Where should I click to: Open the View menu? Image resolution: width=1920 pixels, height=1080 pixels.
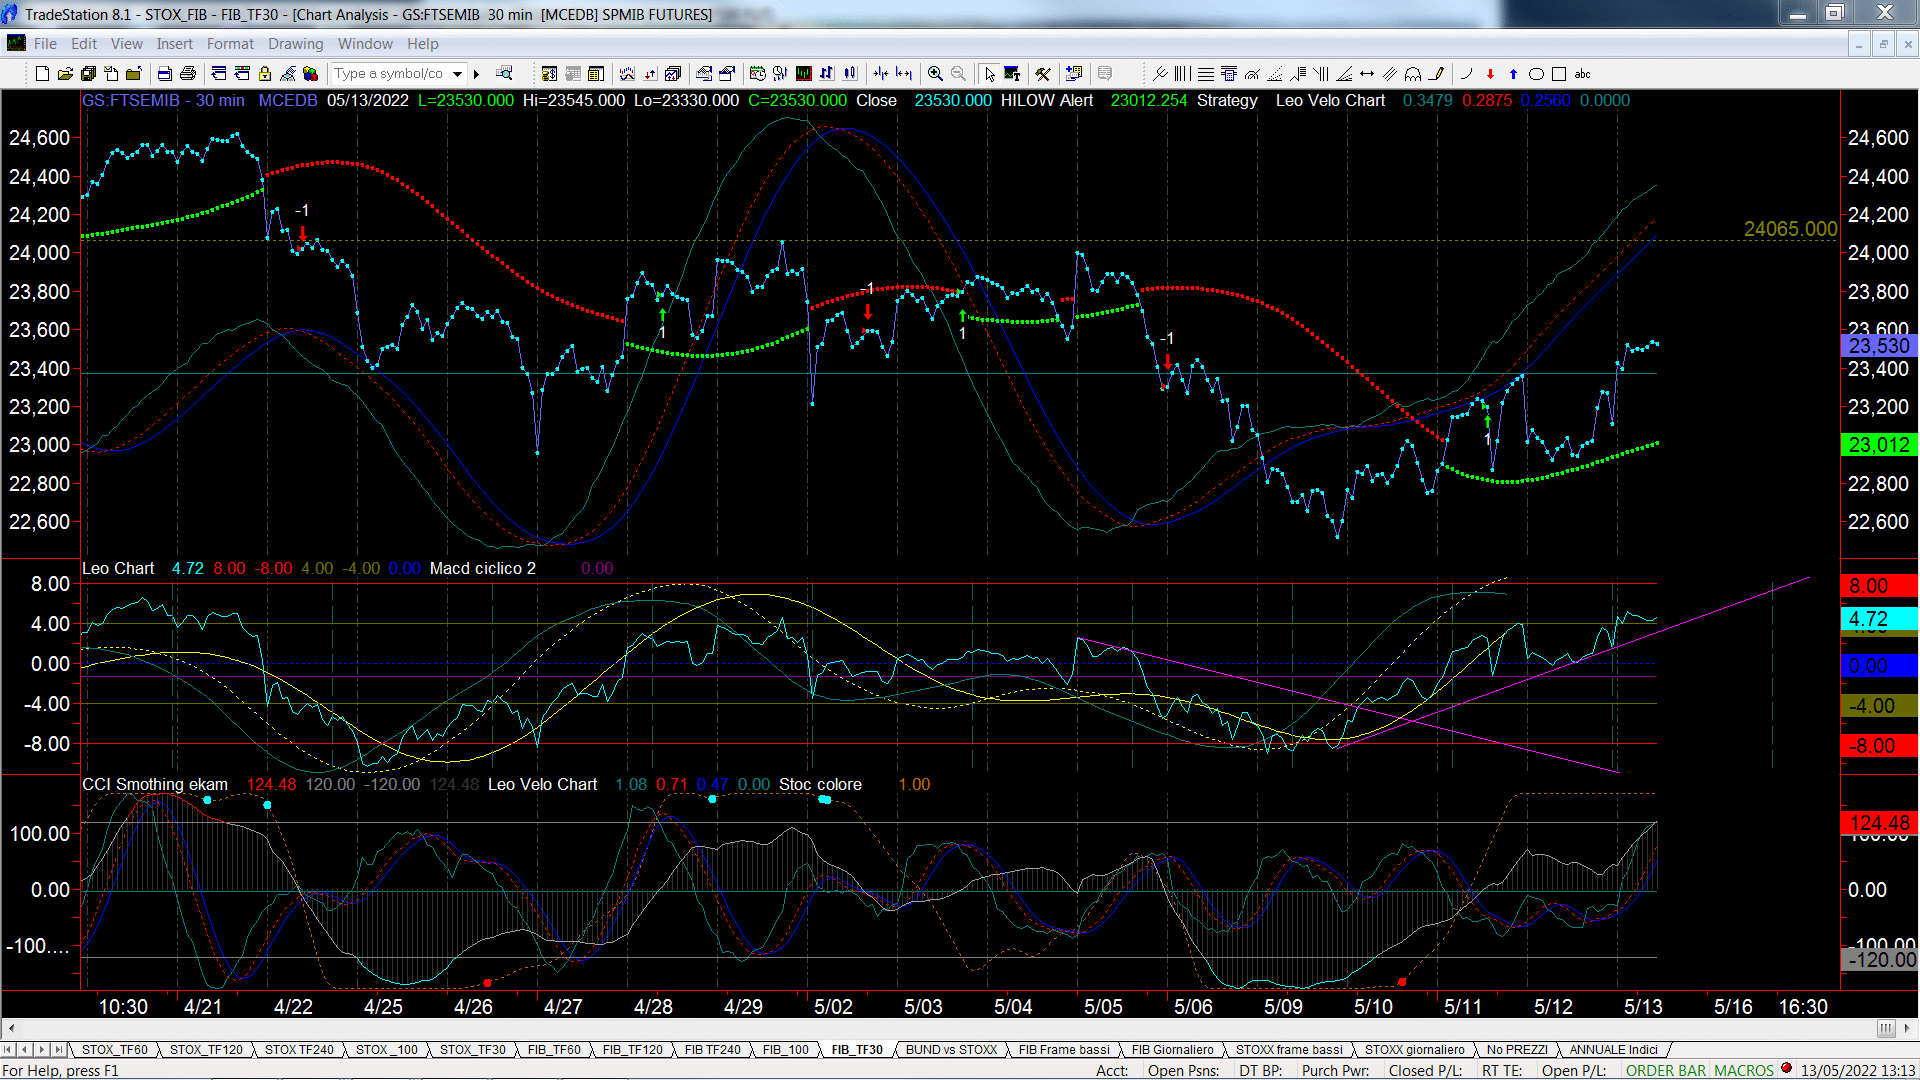click(x=127, y=44)
